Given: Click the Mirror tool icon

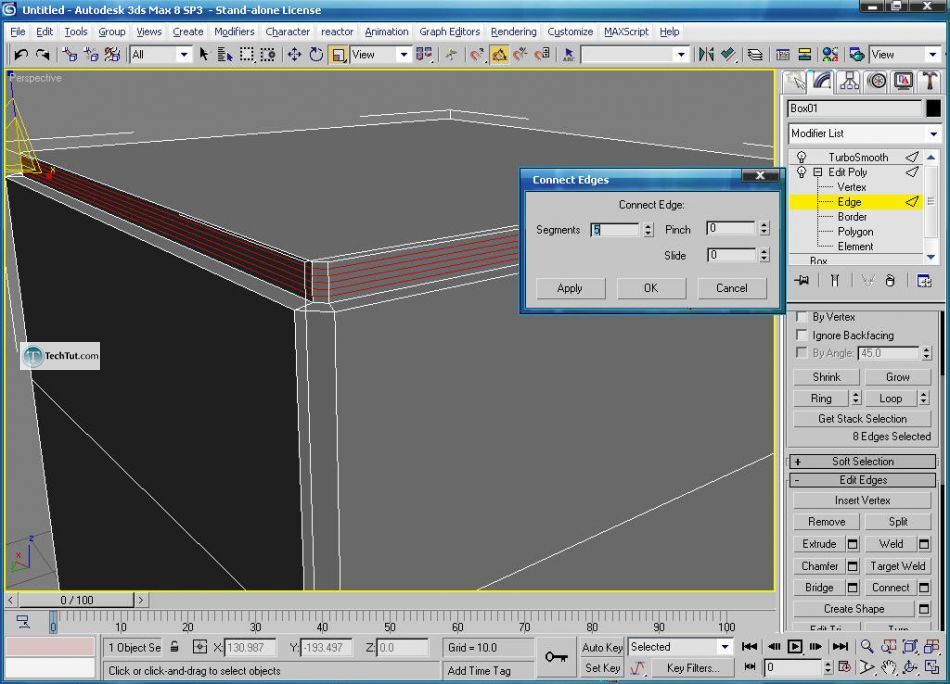Looking at the screenshot, I should [706, 55].
